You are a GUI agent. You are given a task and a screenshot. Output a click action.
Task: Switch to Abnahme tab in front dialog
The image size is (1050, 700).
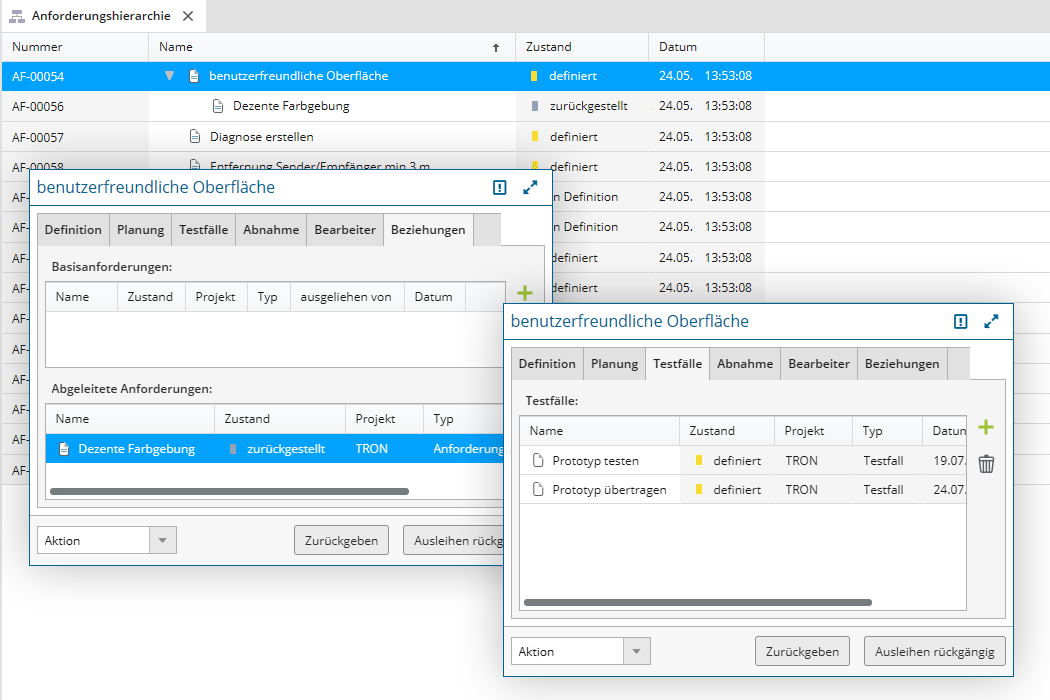tap(745, 364)
